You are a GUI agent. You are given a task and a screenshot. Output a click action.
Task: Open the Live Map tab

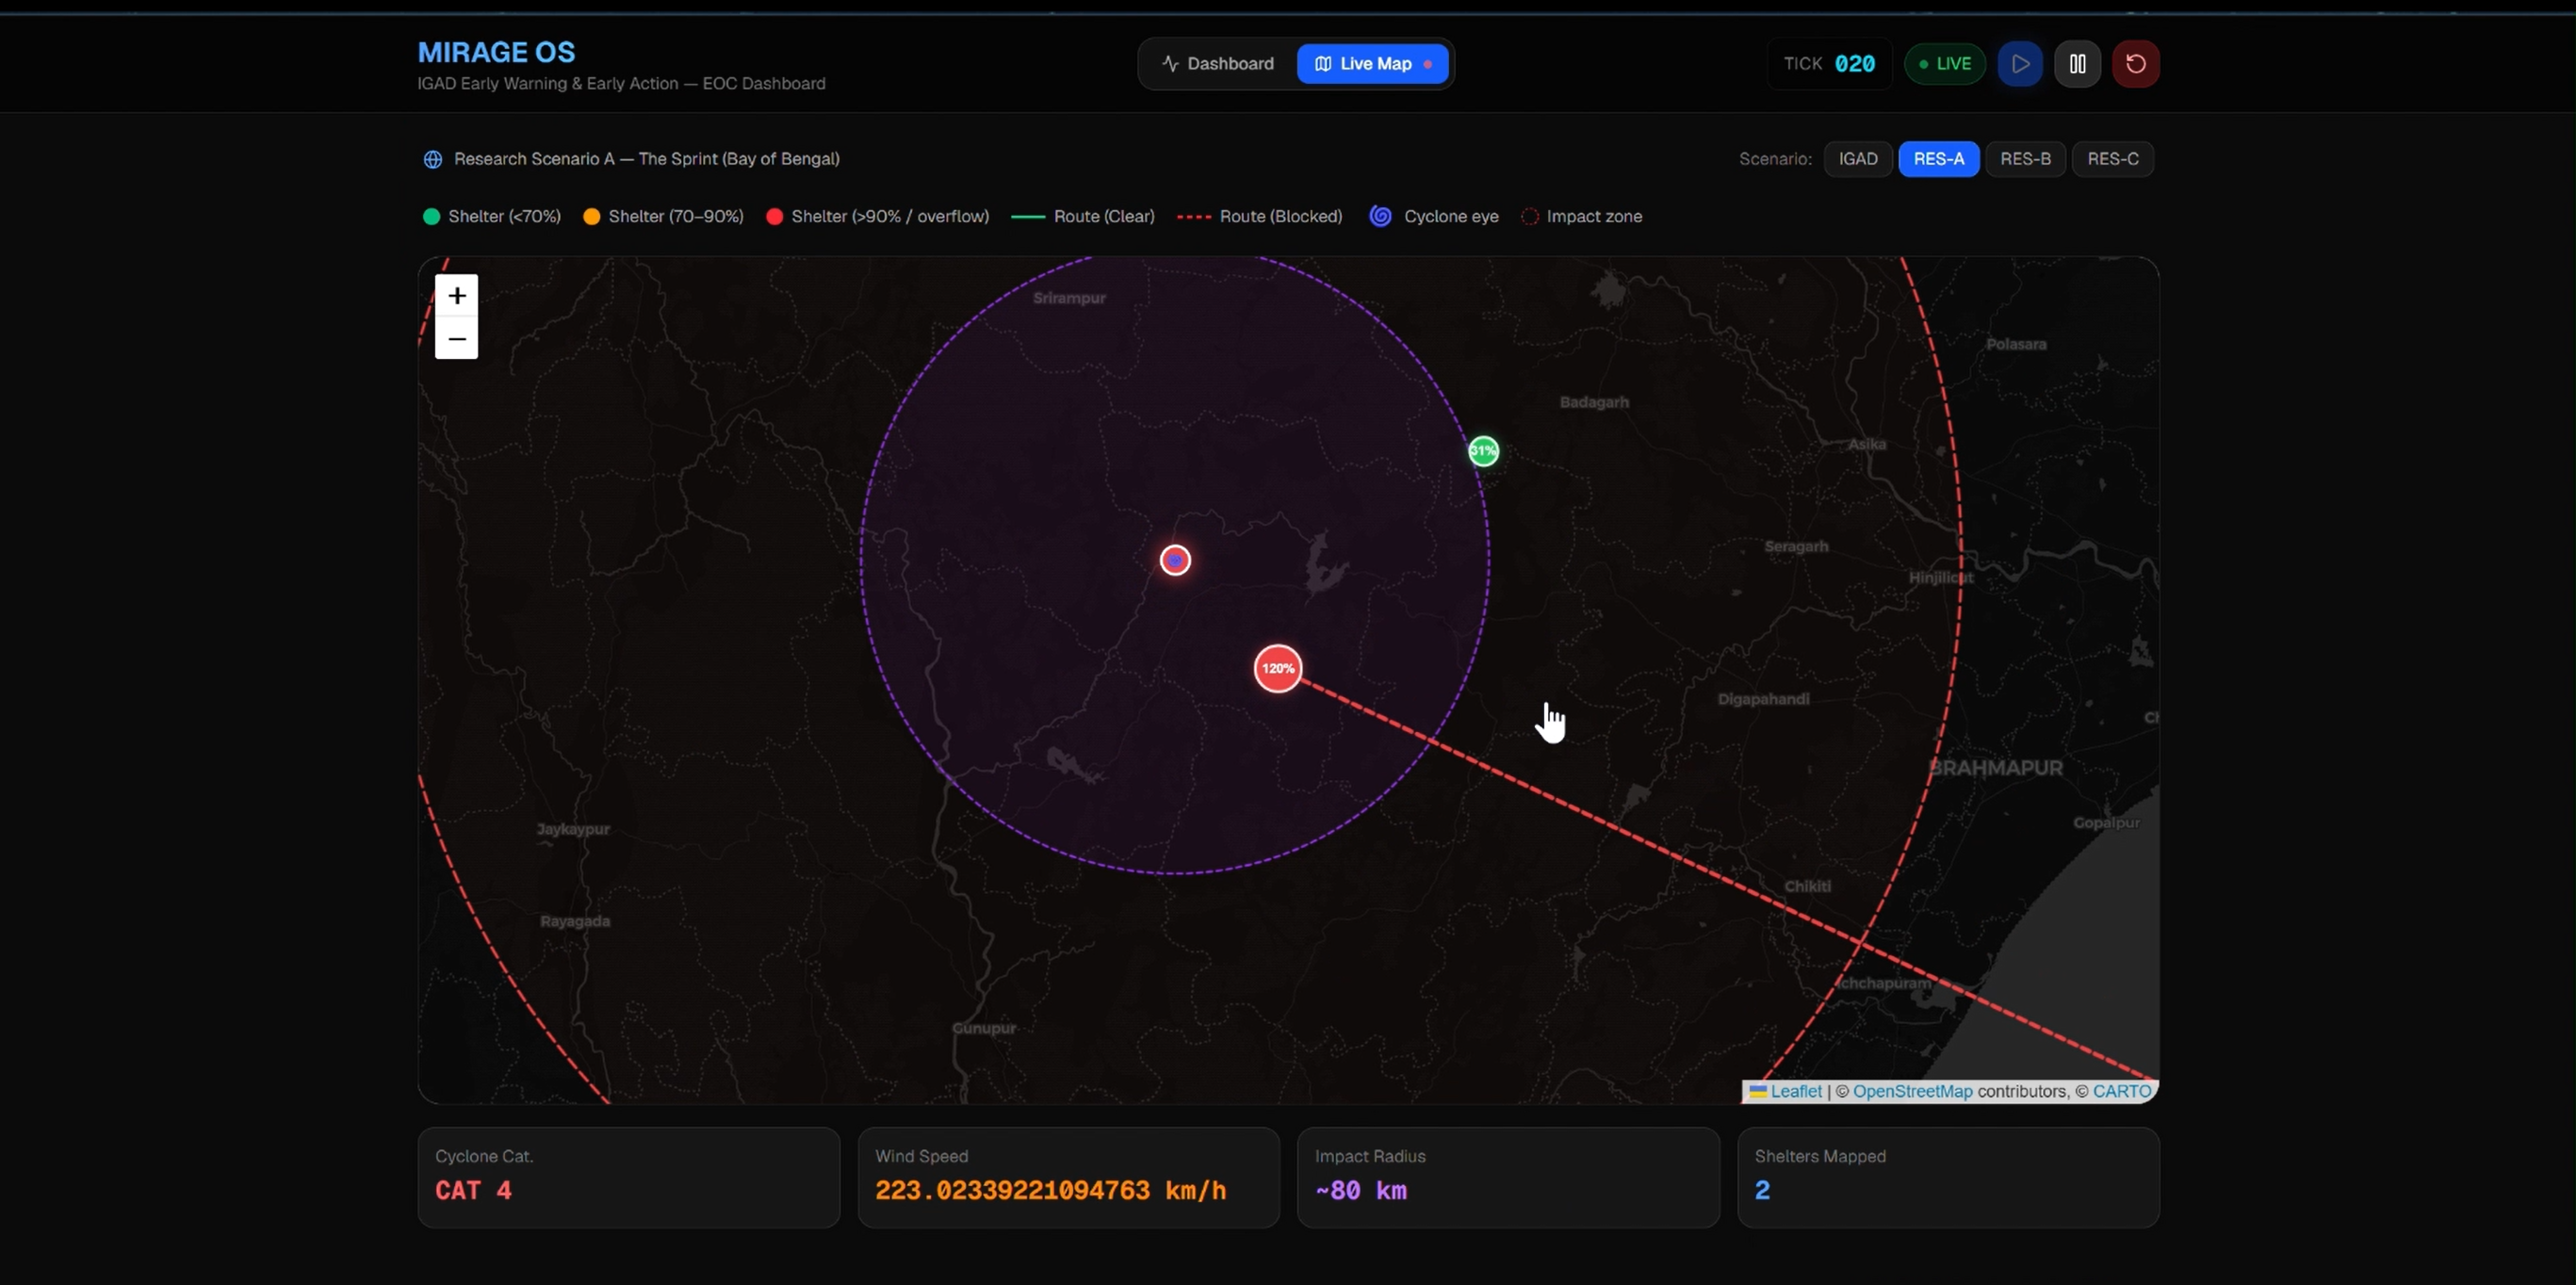1373,64
